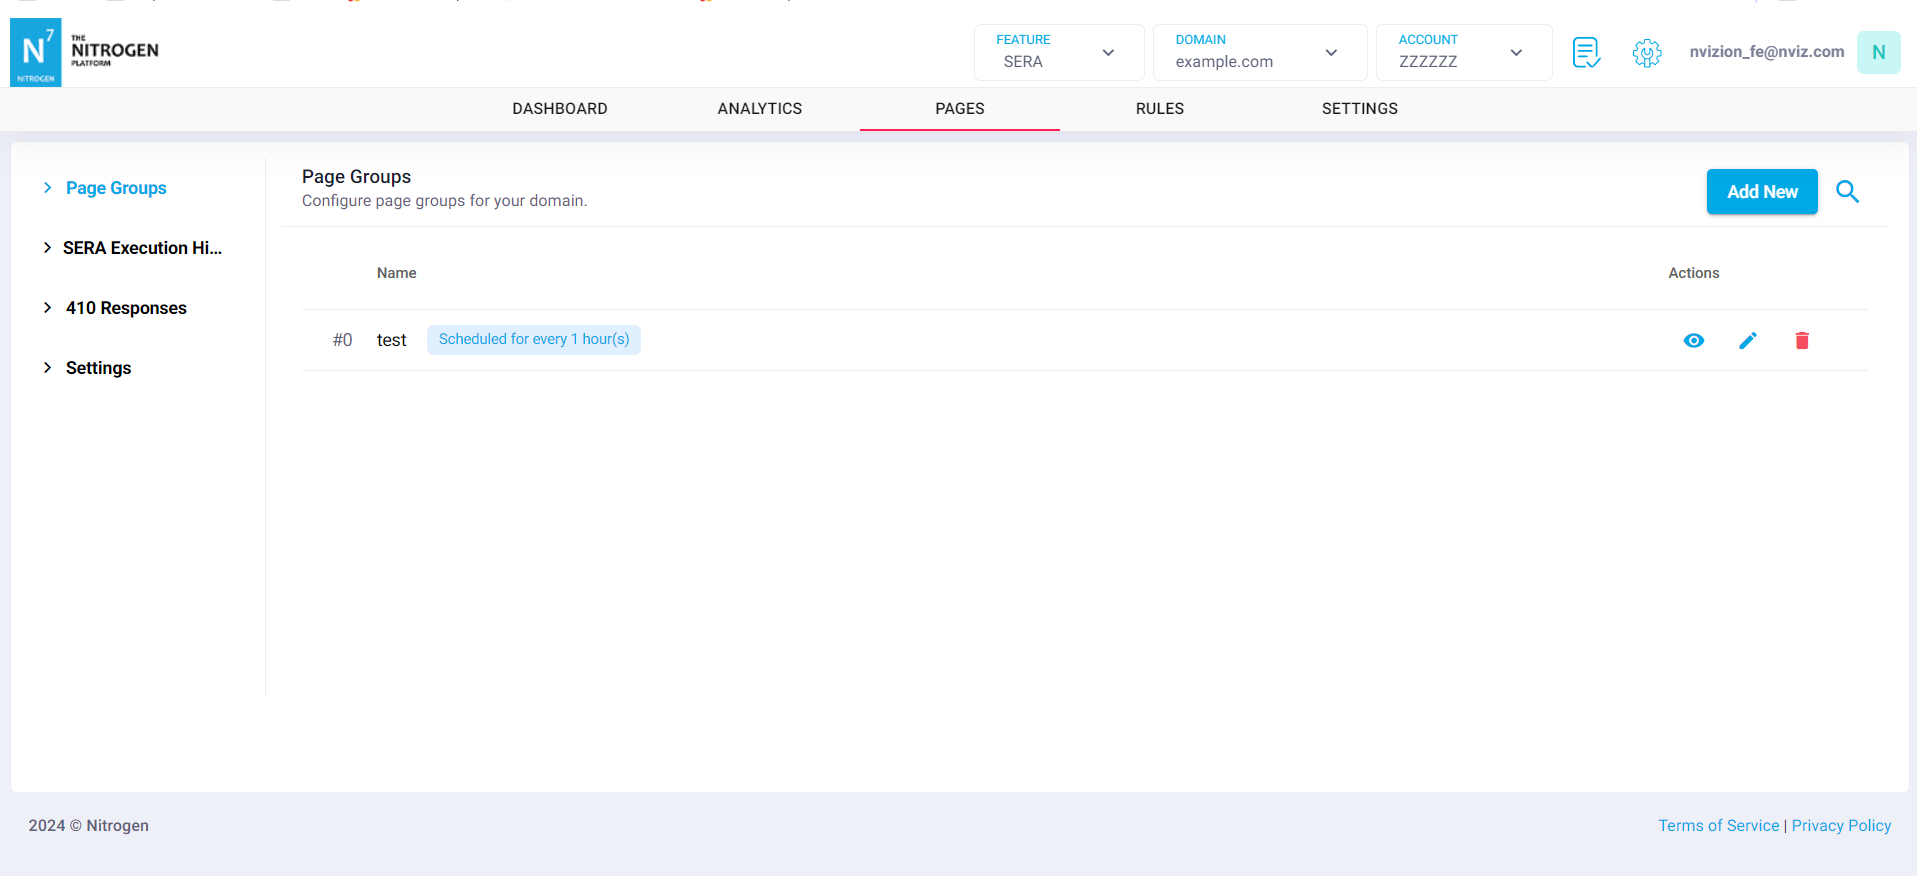
Task: View the test page group with eye icon
Action: tap(1693, 341)
